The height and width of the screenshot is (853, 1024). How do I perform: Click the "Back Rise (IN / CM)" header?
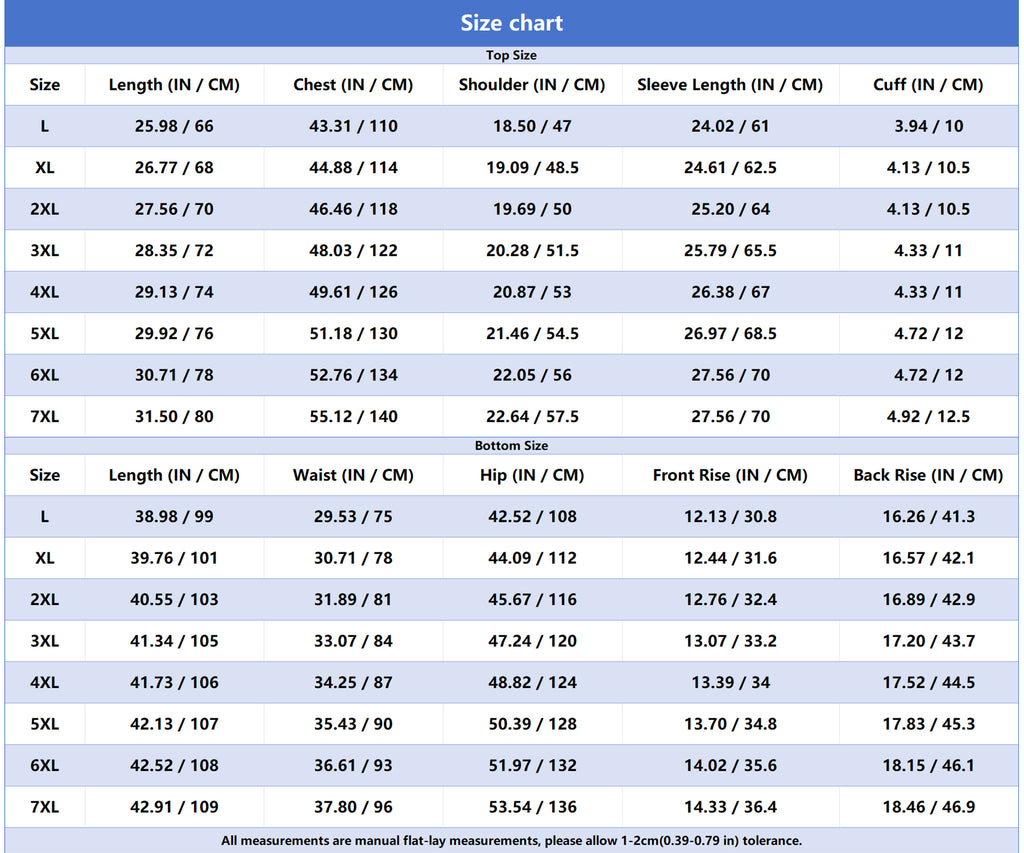point(928,475)
